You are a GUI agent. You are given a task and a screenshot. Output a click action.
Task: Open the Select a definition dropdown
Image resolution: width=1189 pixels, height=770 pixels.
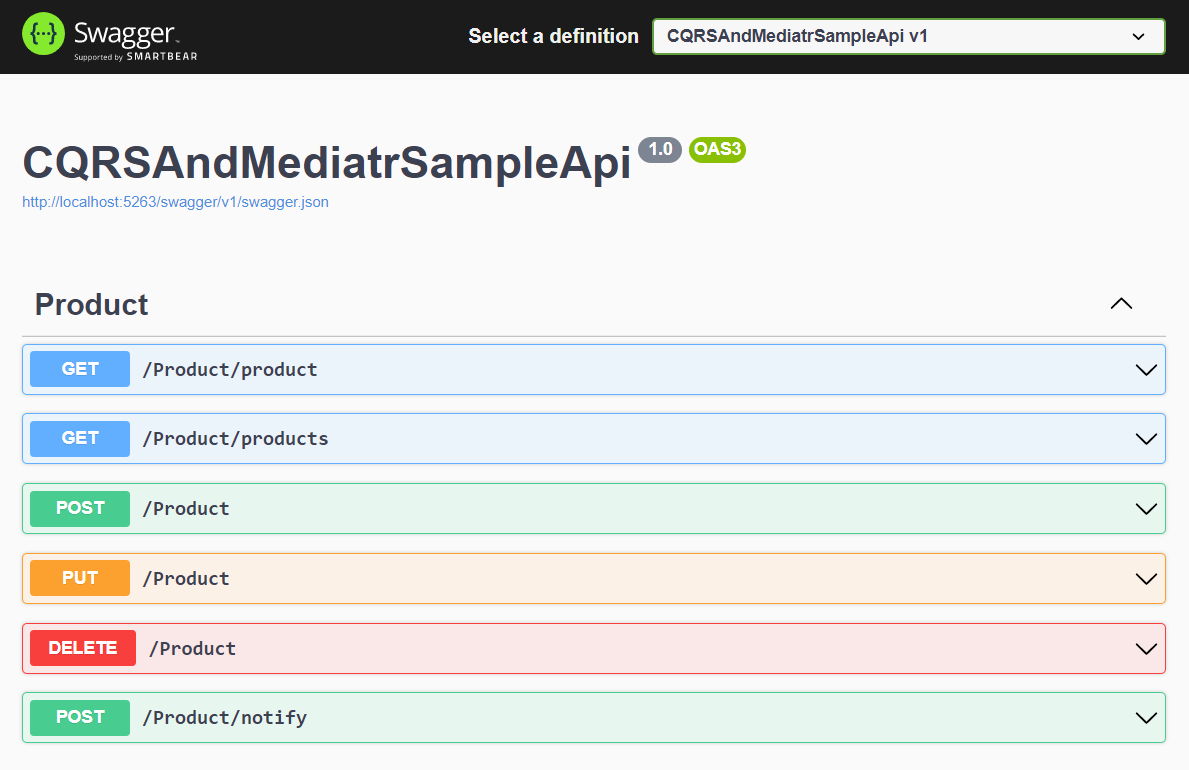tap(908, 36)
